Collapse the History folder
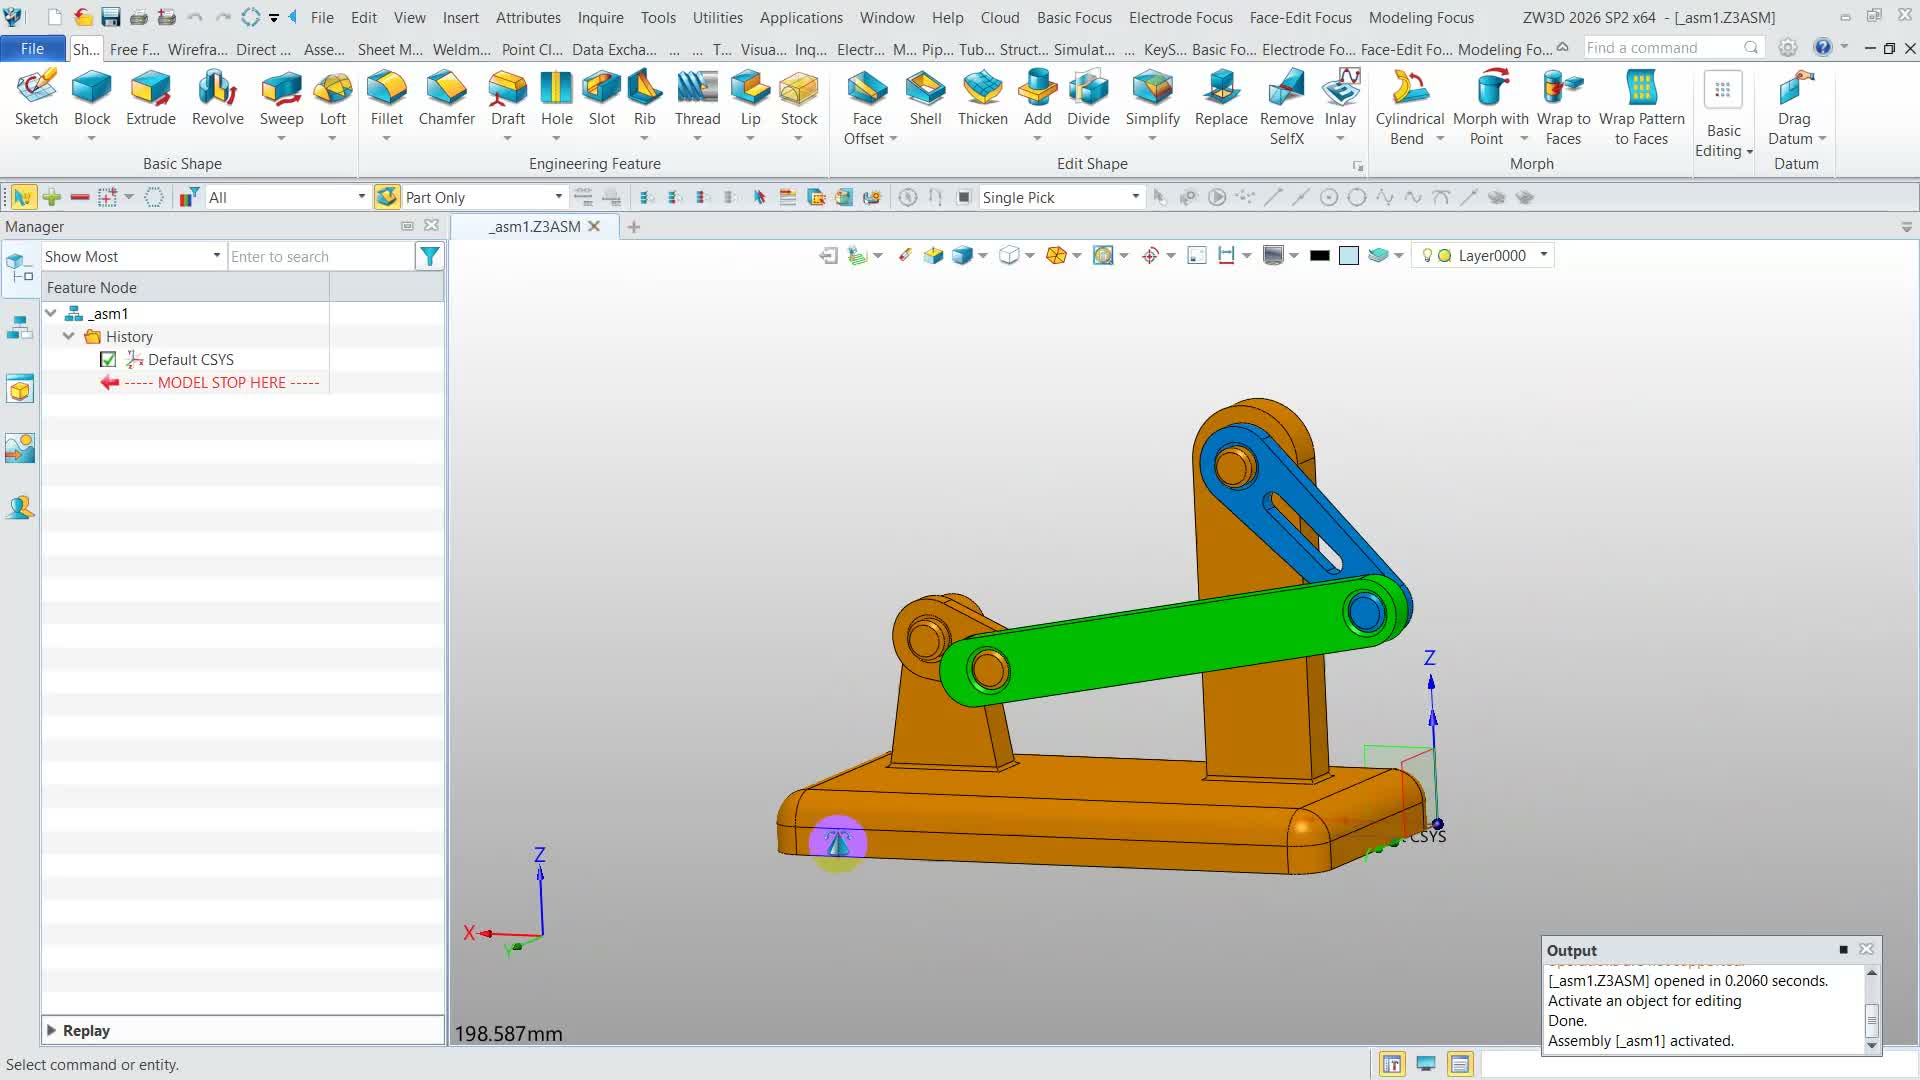Screen dimensions: 1920x1080 (68, 337)
